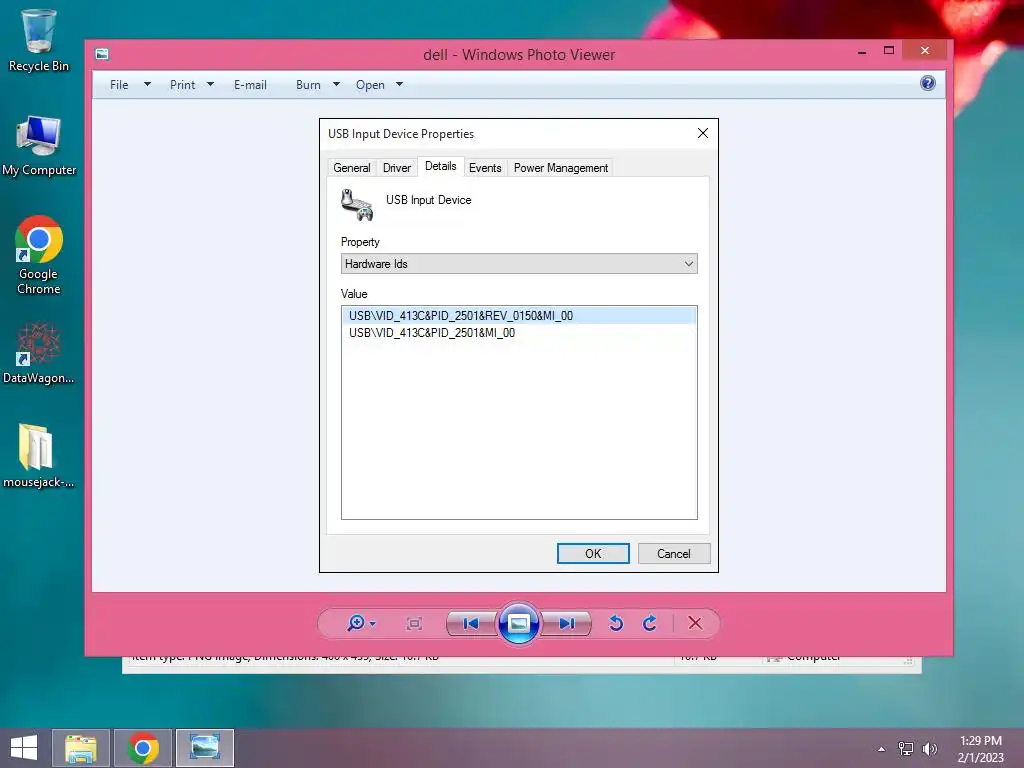Click the Photo Viewer title bar icon
The image size is (1024, 768).
point(102,54)
